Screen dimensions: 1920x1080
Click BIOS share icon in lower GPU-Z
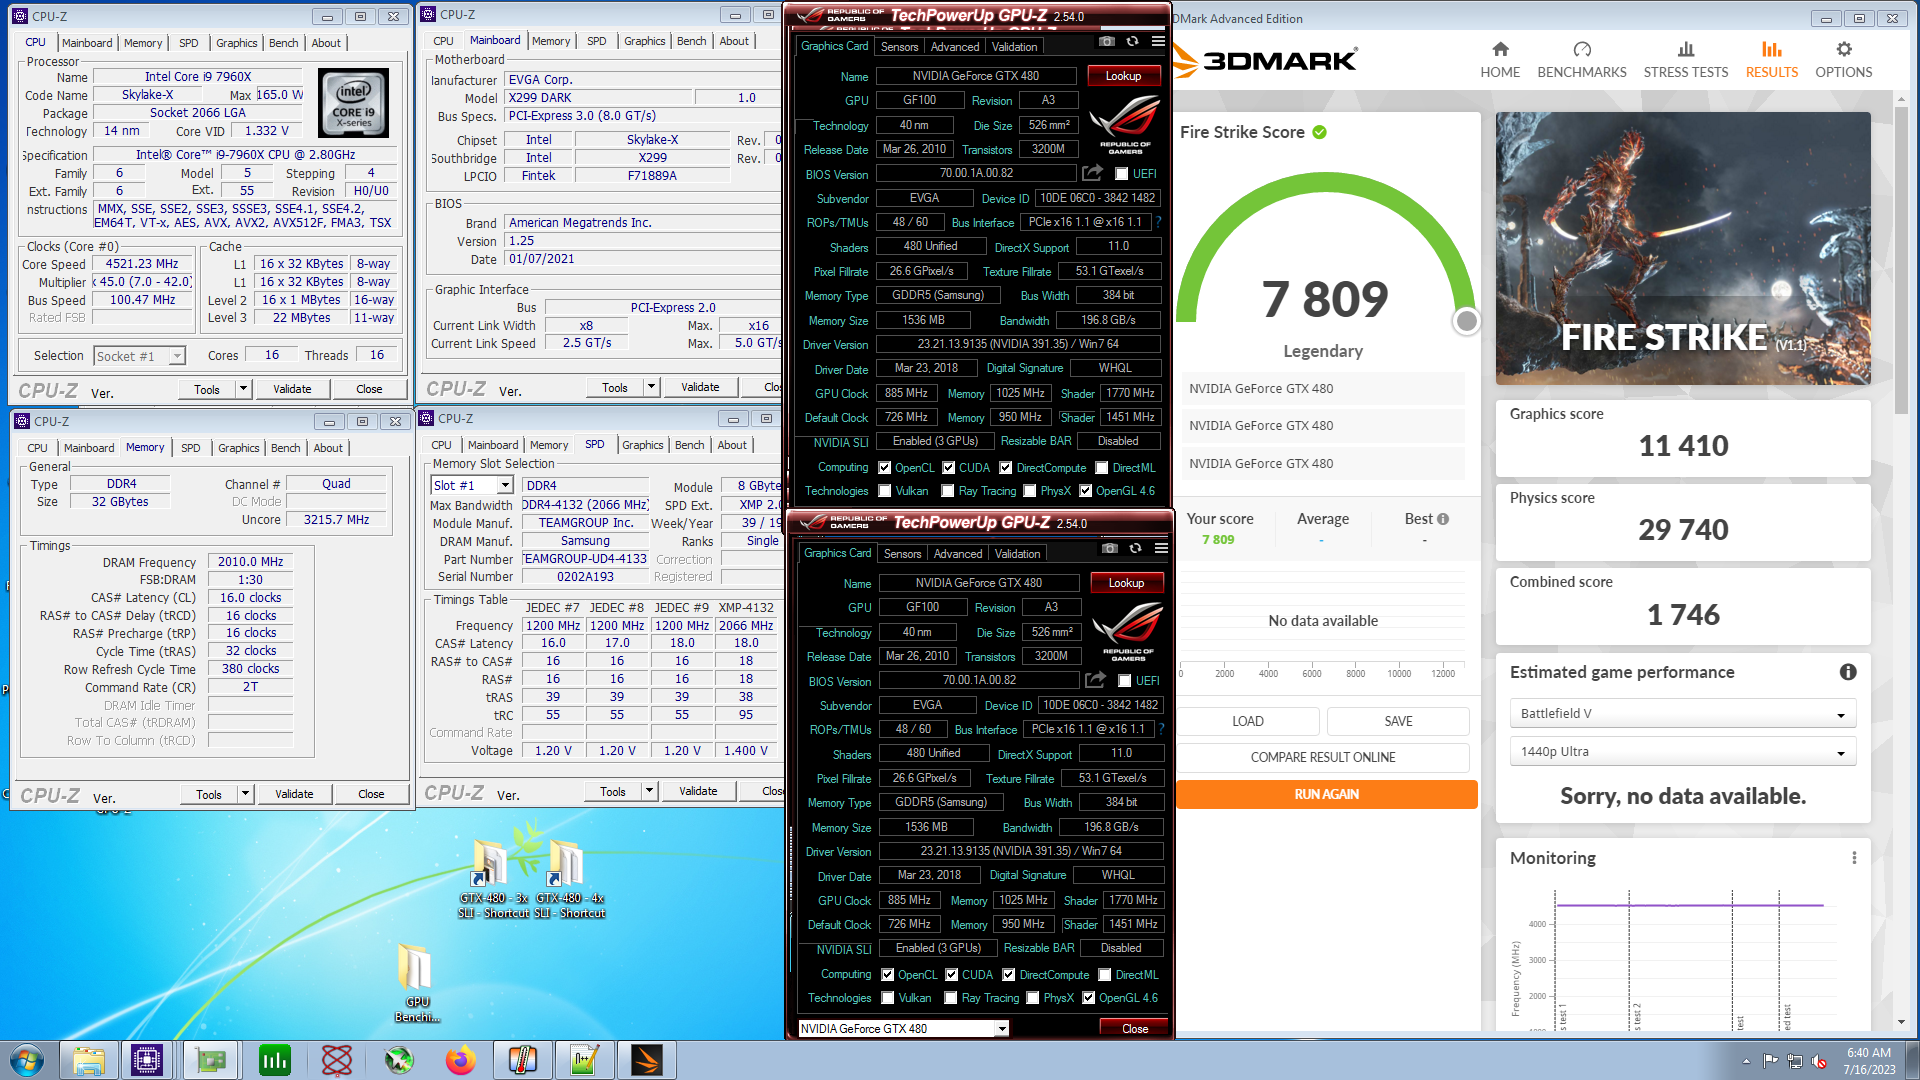pos(1095,680)
